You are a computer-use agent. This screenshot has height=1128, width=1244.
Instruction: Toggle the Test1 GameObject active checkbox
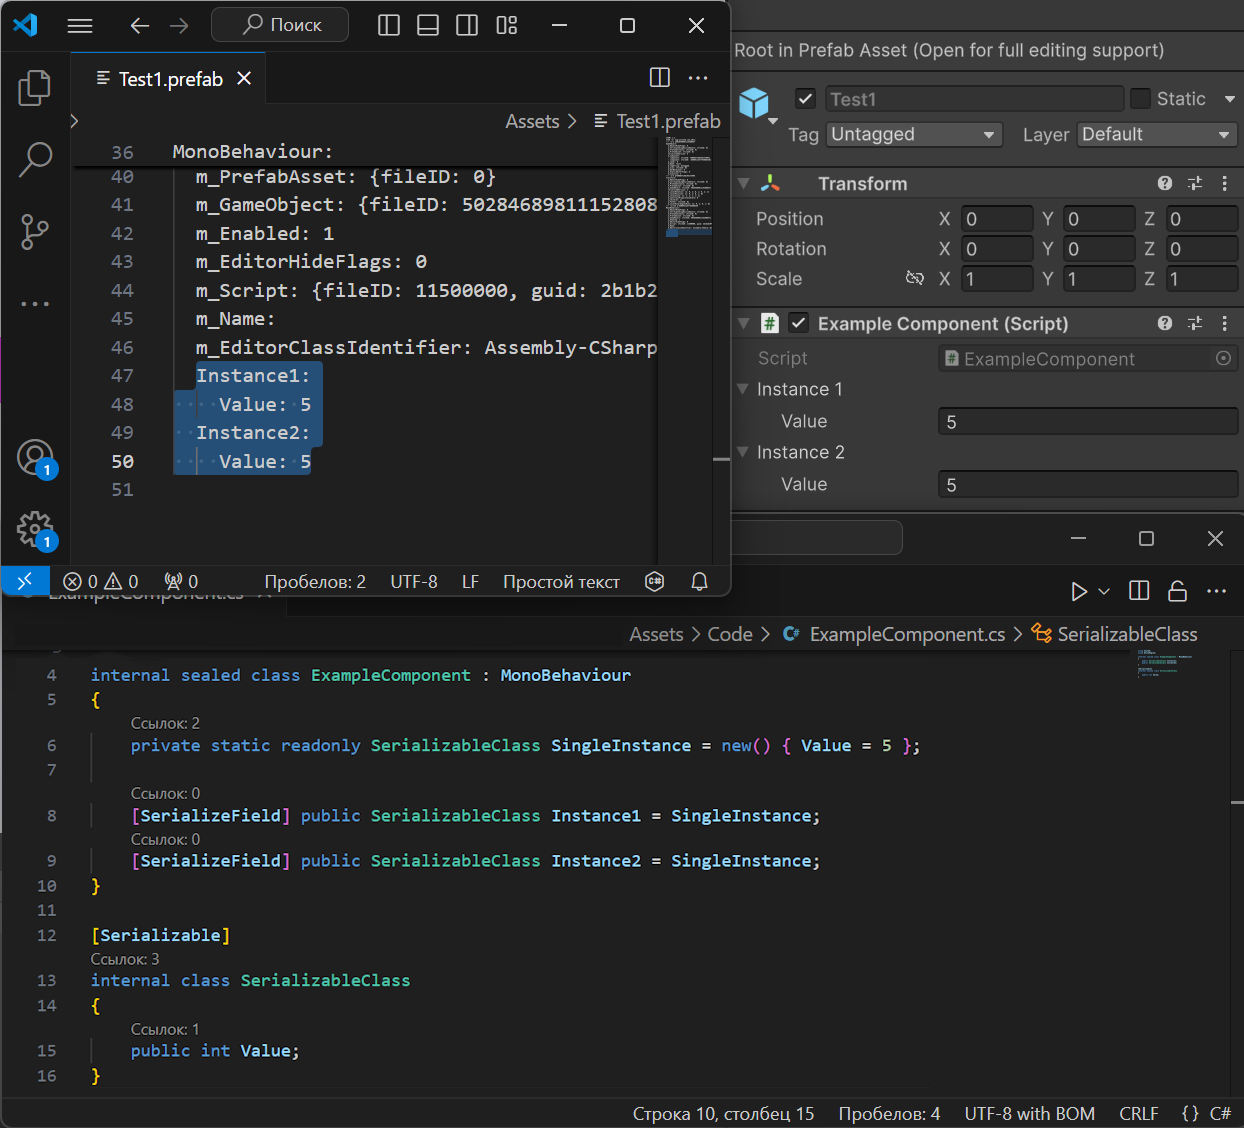805,99
